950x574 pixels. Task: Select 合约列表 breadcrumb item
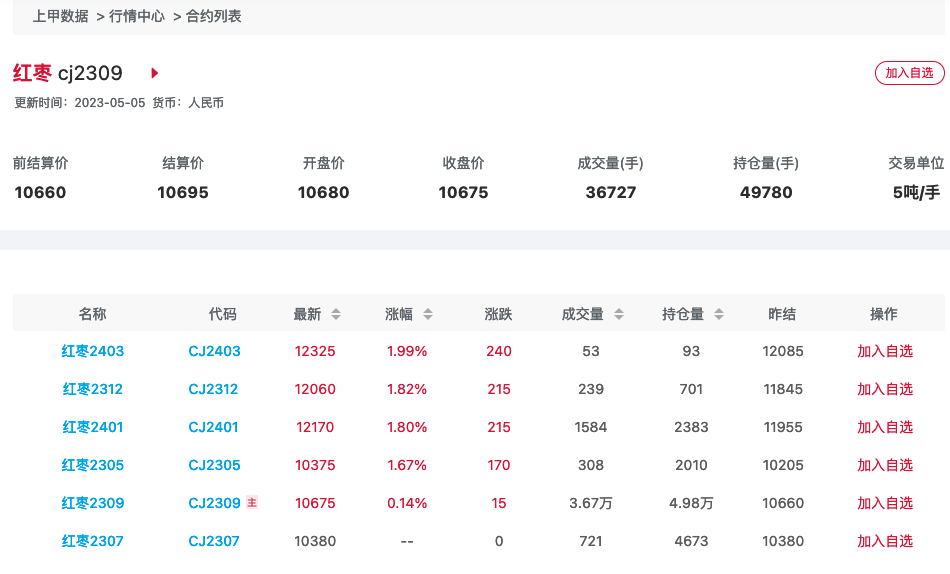tap(213, 16)
